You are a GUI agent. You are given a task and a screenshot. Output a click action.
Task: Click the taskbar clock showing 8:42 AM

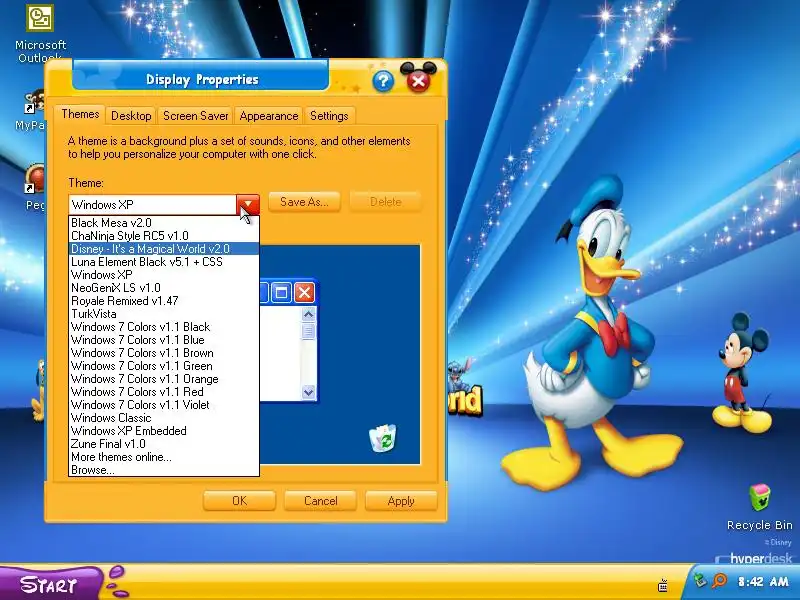(764, 582)
